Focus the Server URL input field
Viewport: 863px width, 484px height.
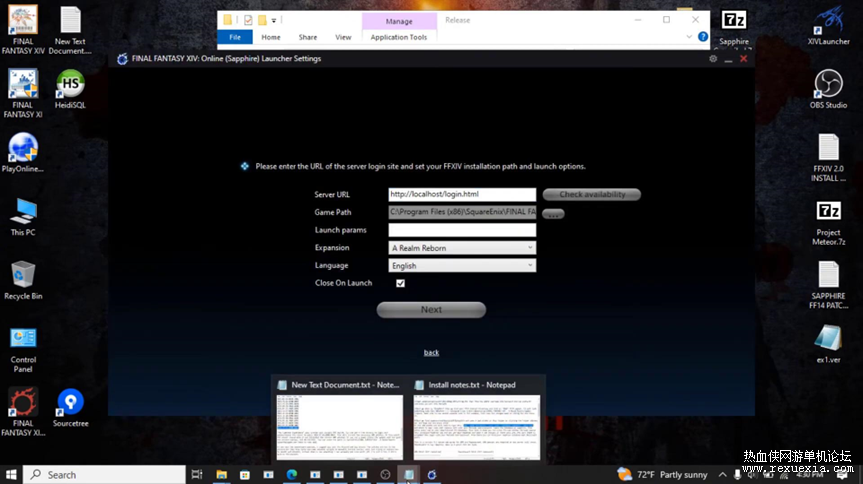click(462, 194)
